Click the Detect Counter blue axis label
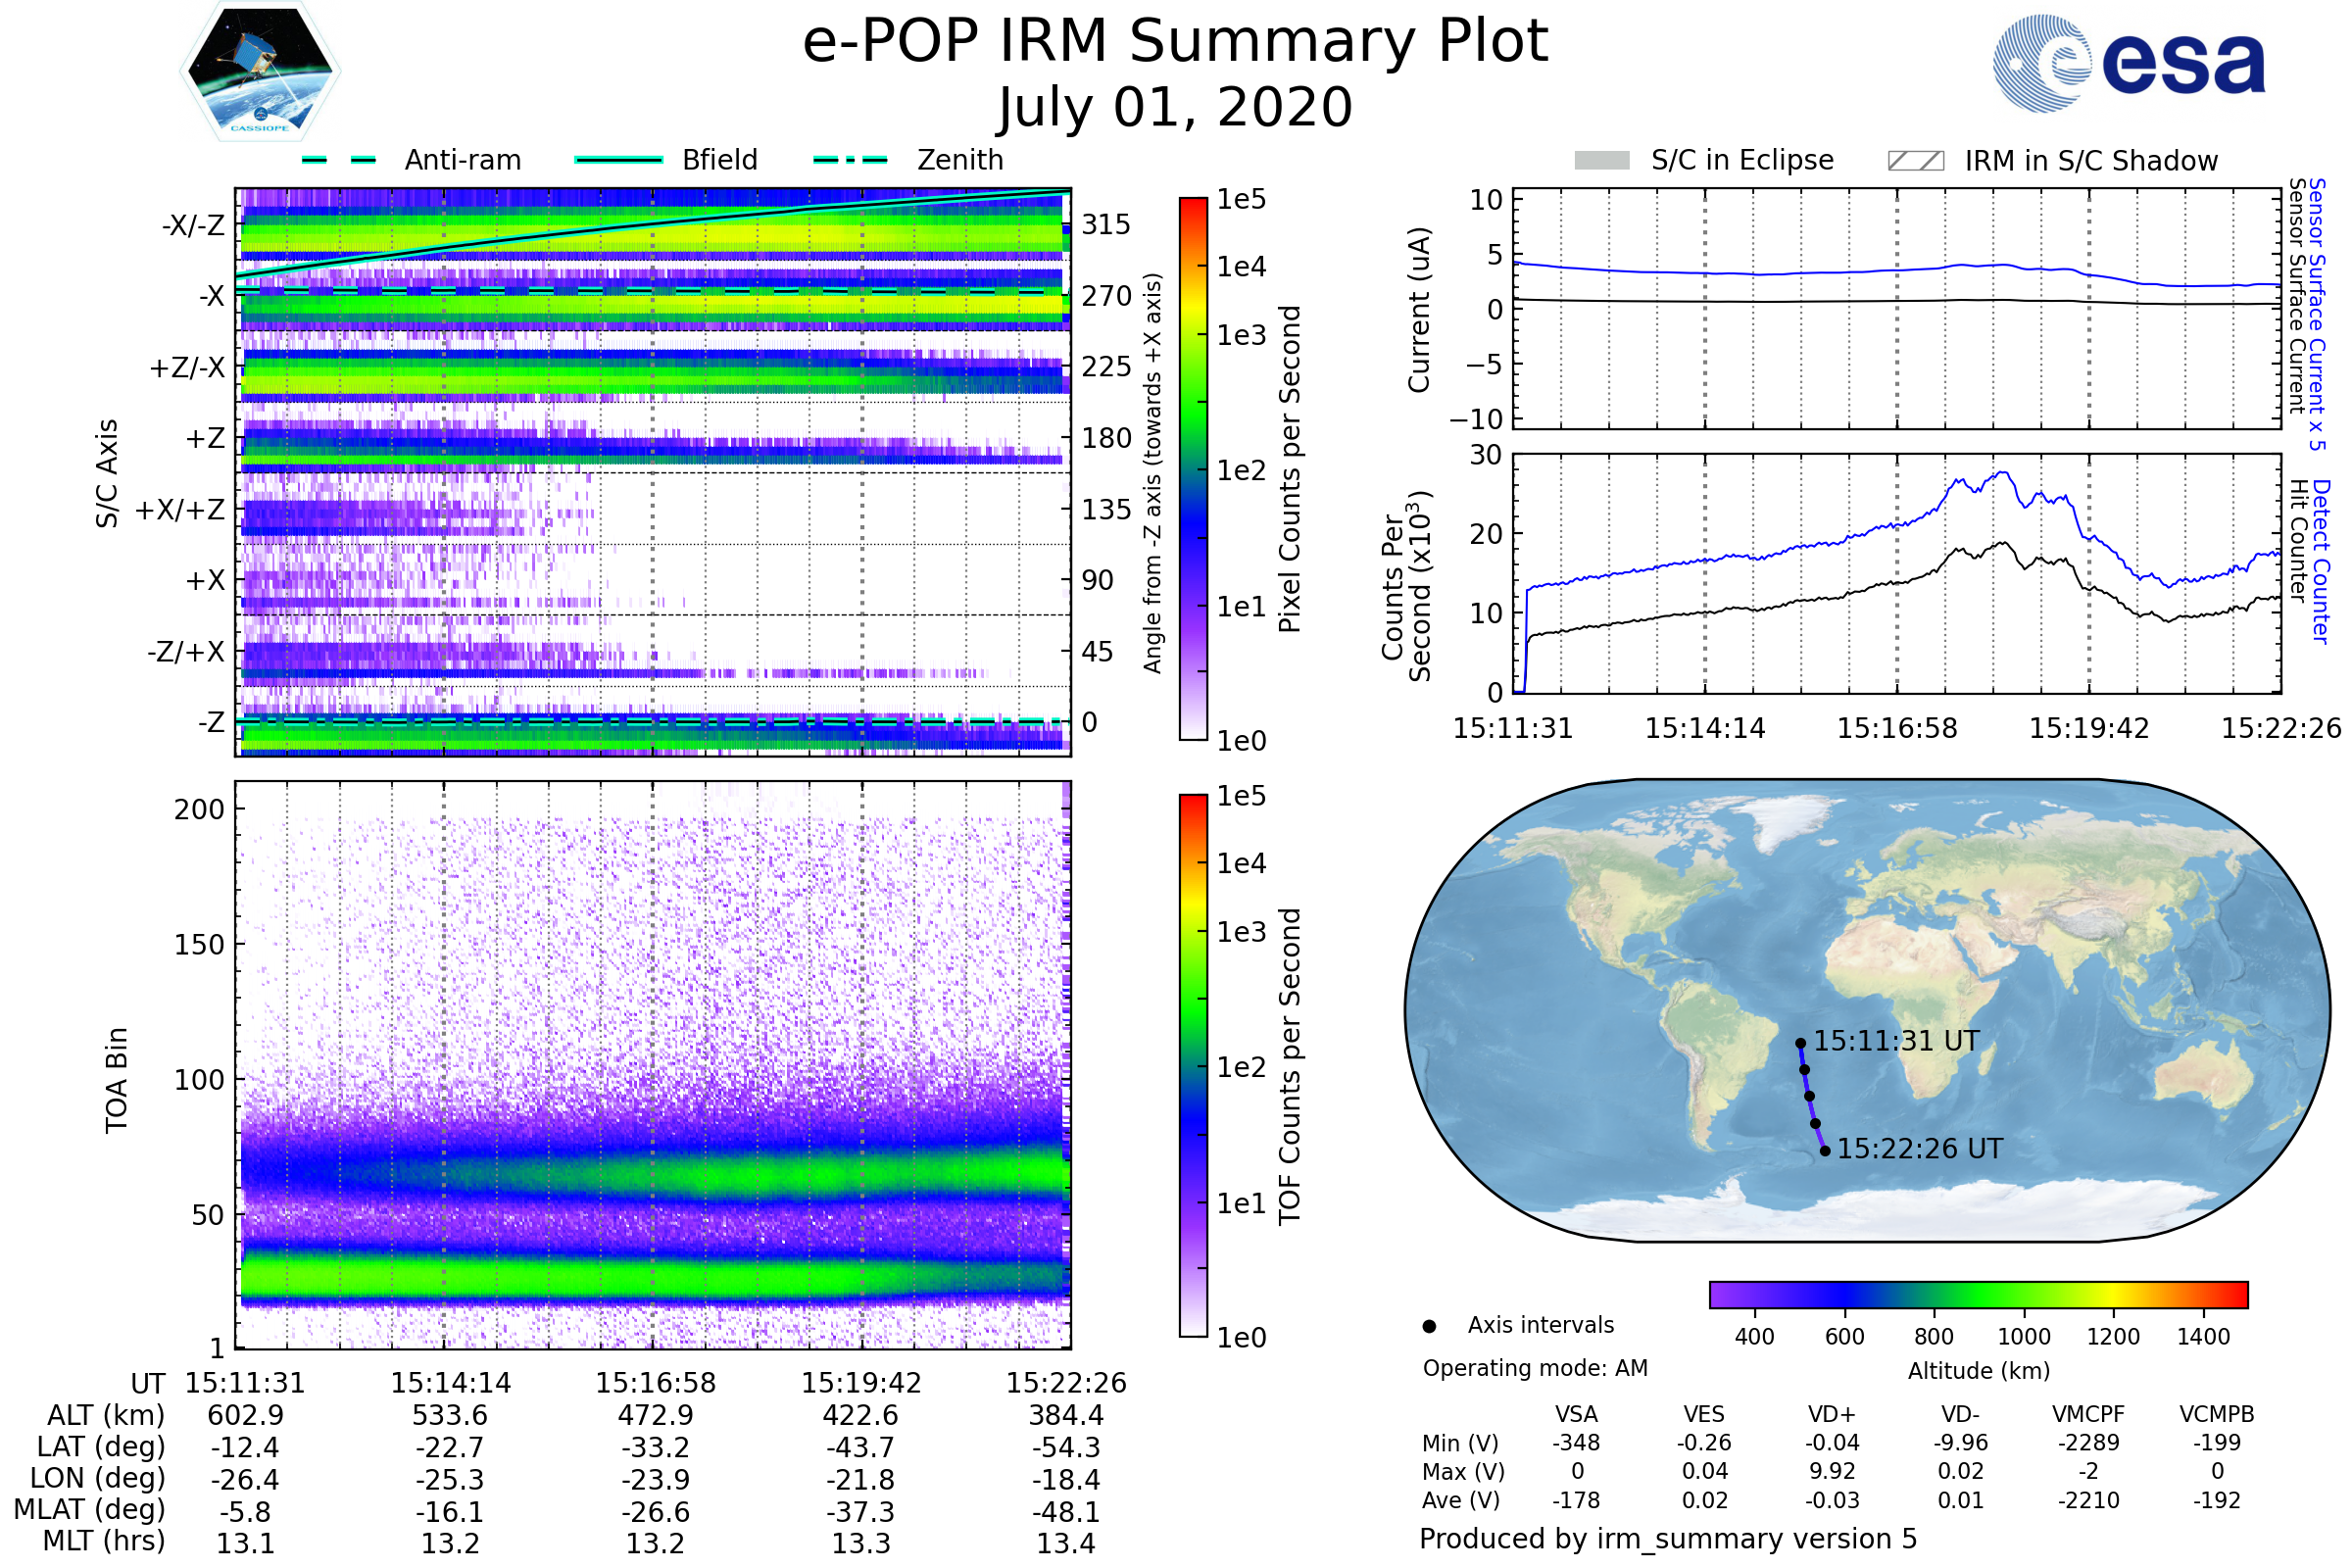 click(2322, 561)
